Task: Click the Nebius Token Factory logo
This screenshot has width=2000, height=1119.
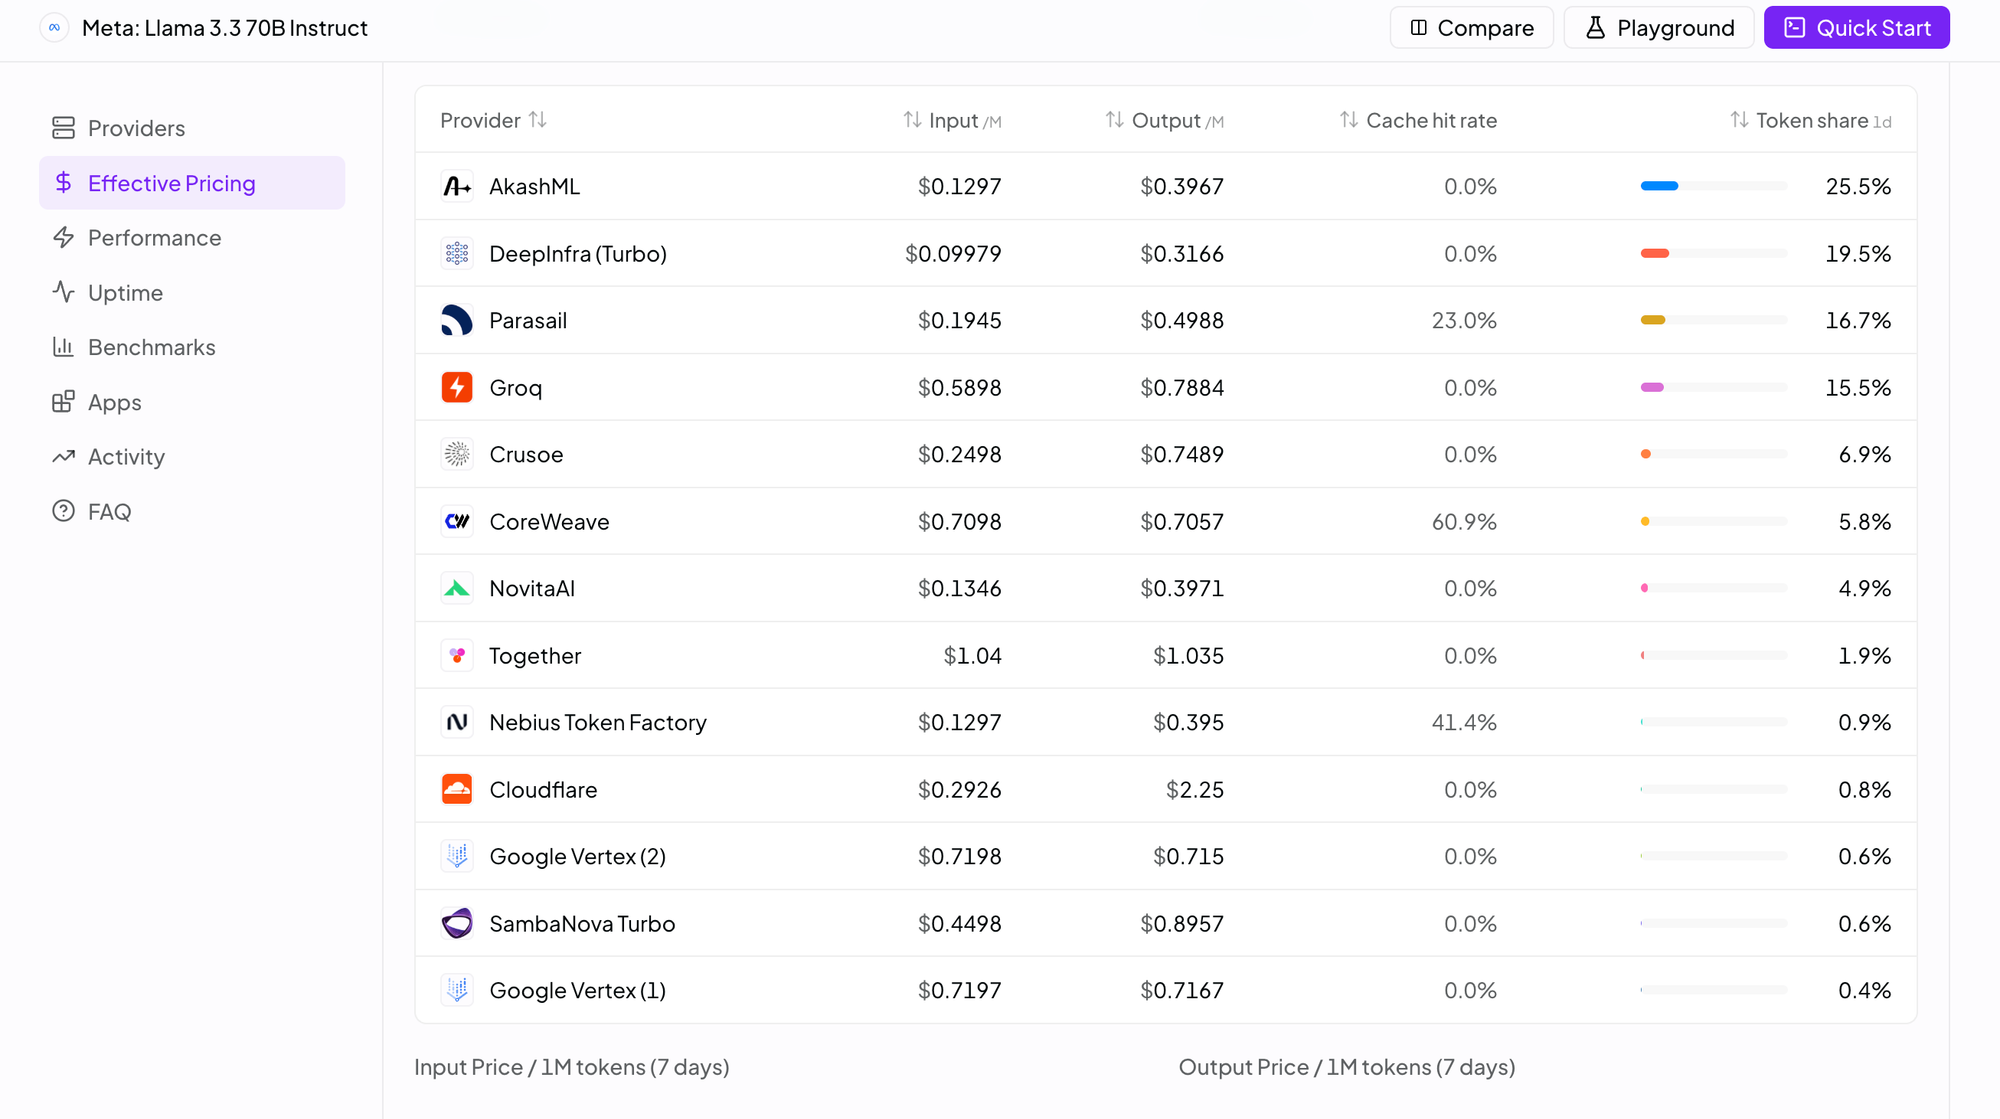Action: (457, 722)
